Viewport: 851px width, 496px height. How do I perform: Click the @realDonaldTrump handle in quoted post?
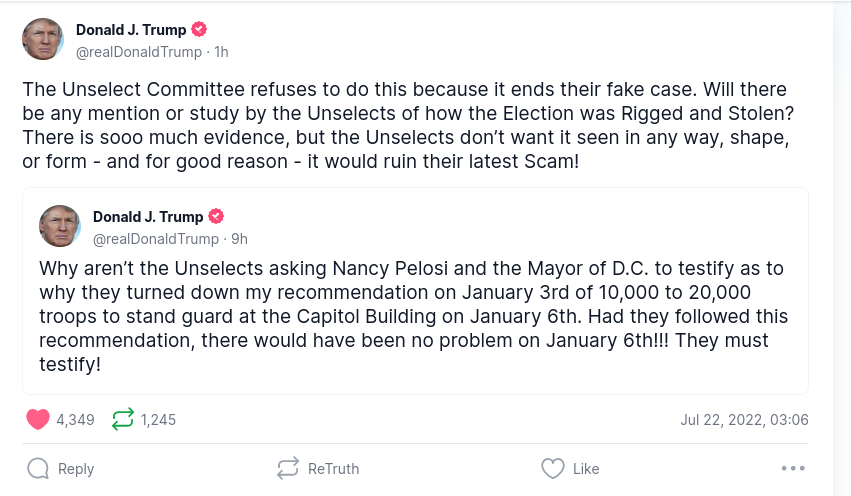[x=156, y=239]
